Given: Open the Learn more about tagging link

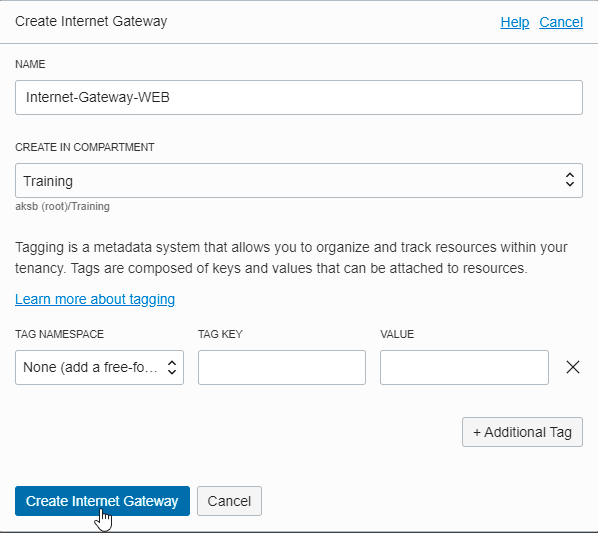Looking at the screenshot, I should tap(95, 299).
